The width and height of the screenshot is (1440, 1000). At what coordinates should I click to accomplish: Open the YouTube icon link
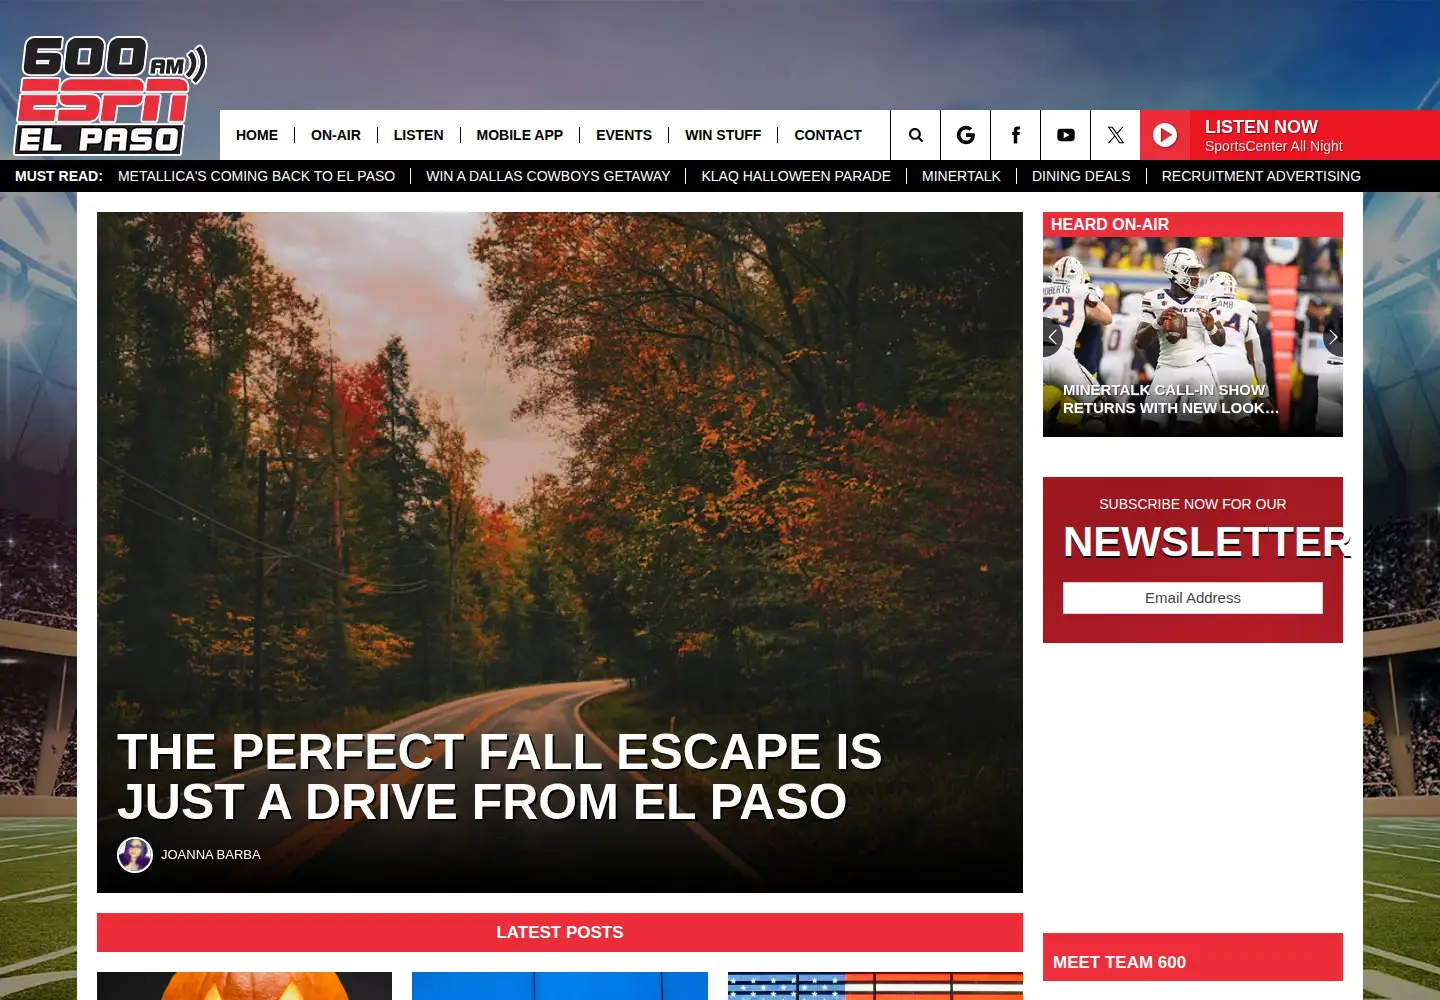pyautogui.click(x=1065, y=135)
